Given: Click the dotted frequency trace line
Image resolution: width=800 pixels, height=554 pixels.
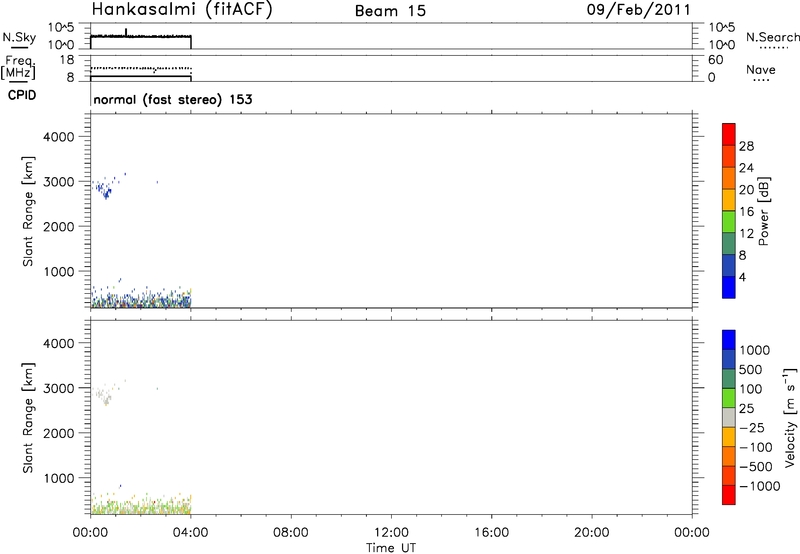Looking at the screenshot, I should click(x=141, y=68).
